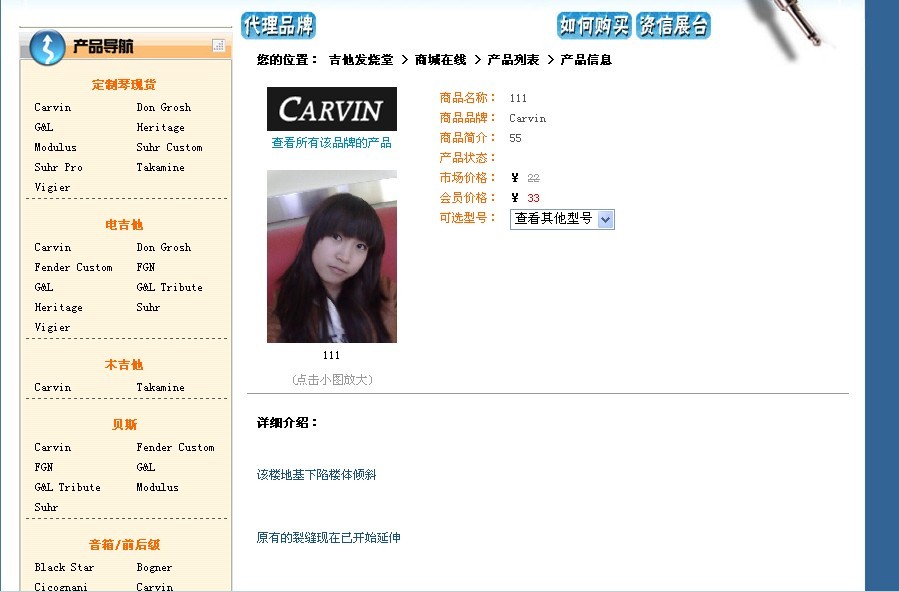Select G&L under 电吉他
This screenshot has height=592, width=899.
tap(44, 287)
